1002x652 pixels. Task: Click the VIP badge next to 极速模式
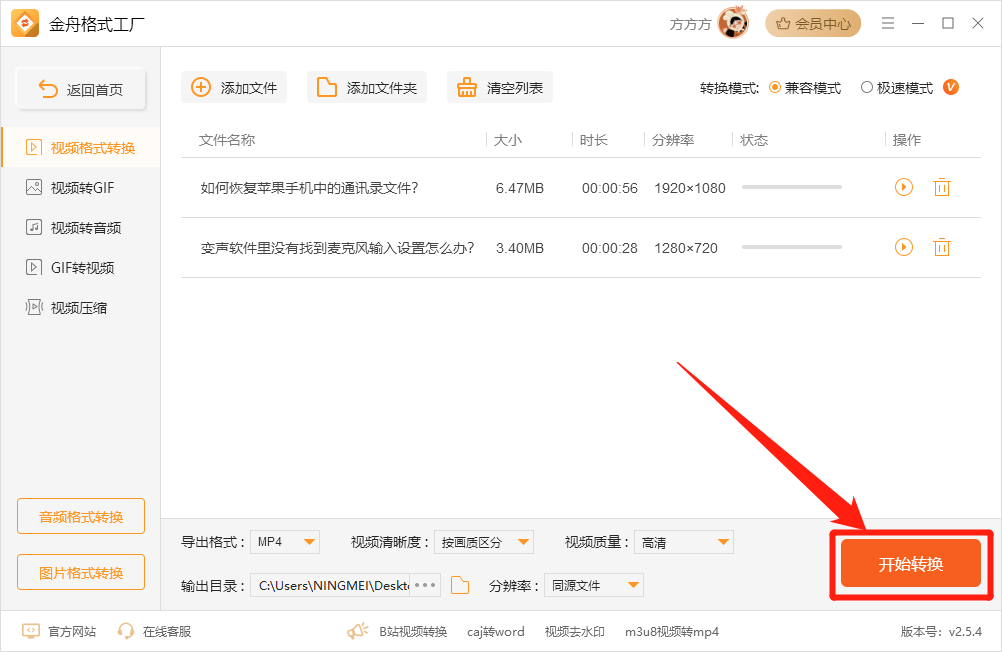click(x=951, y=87)
